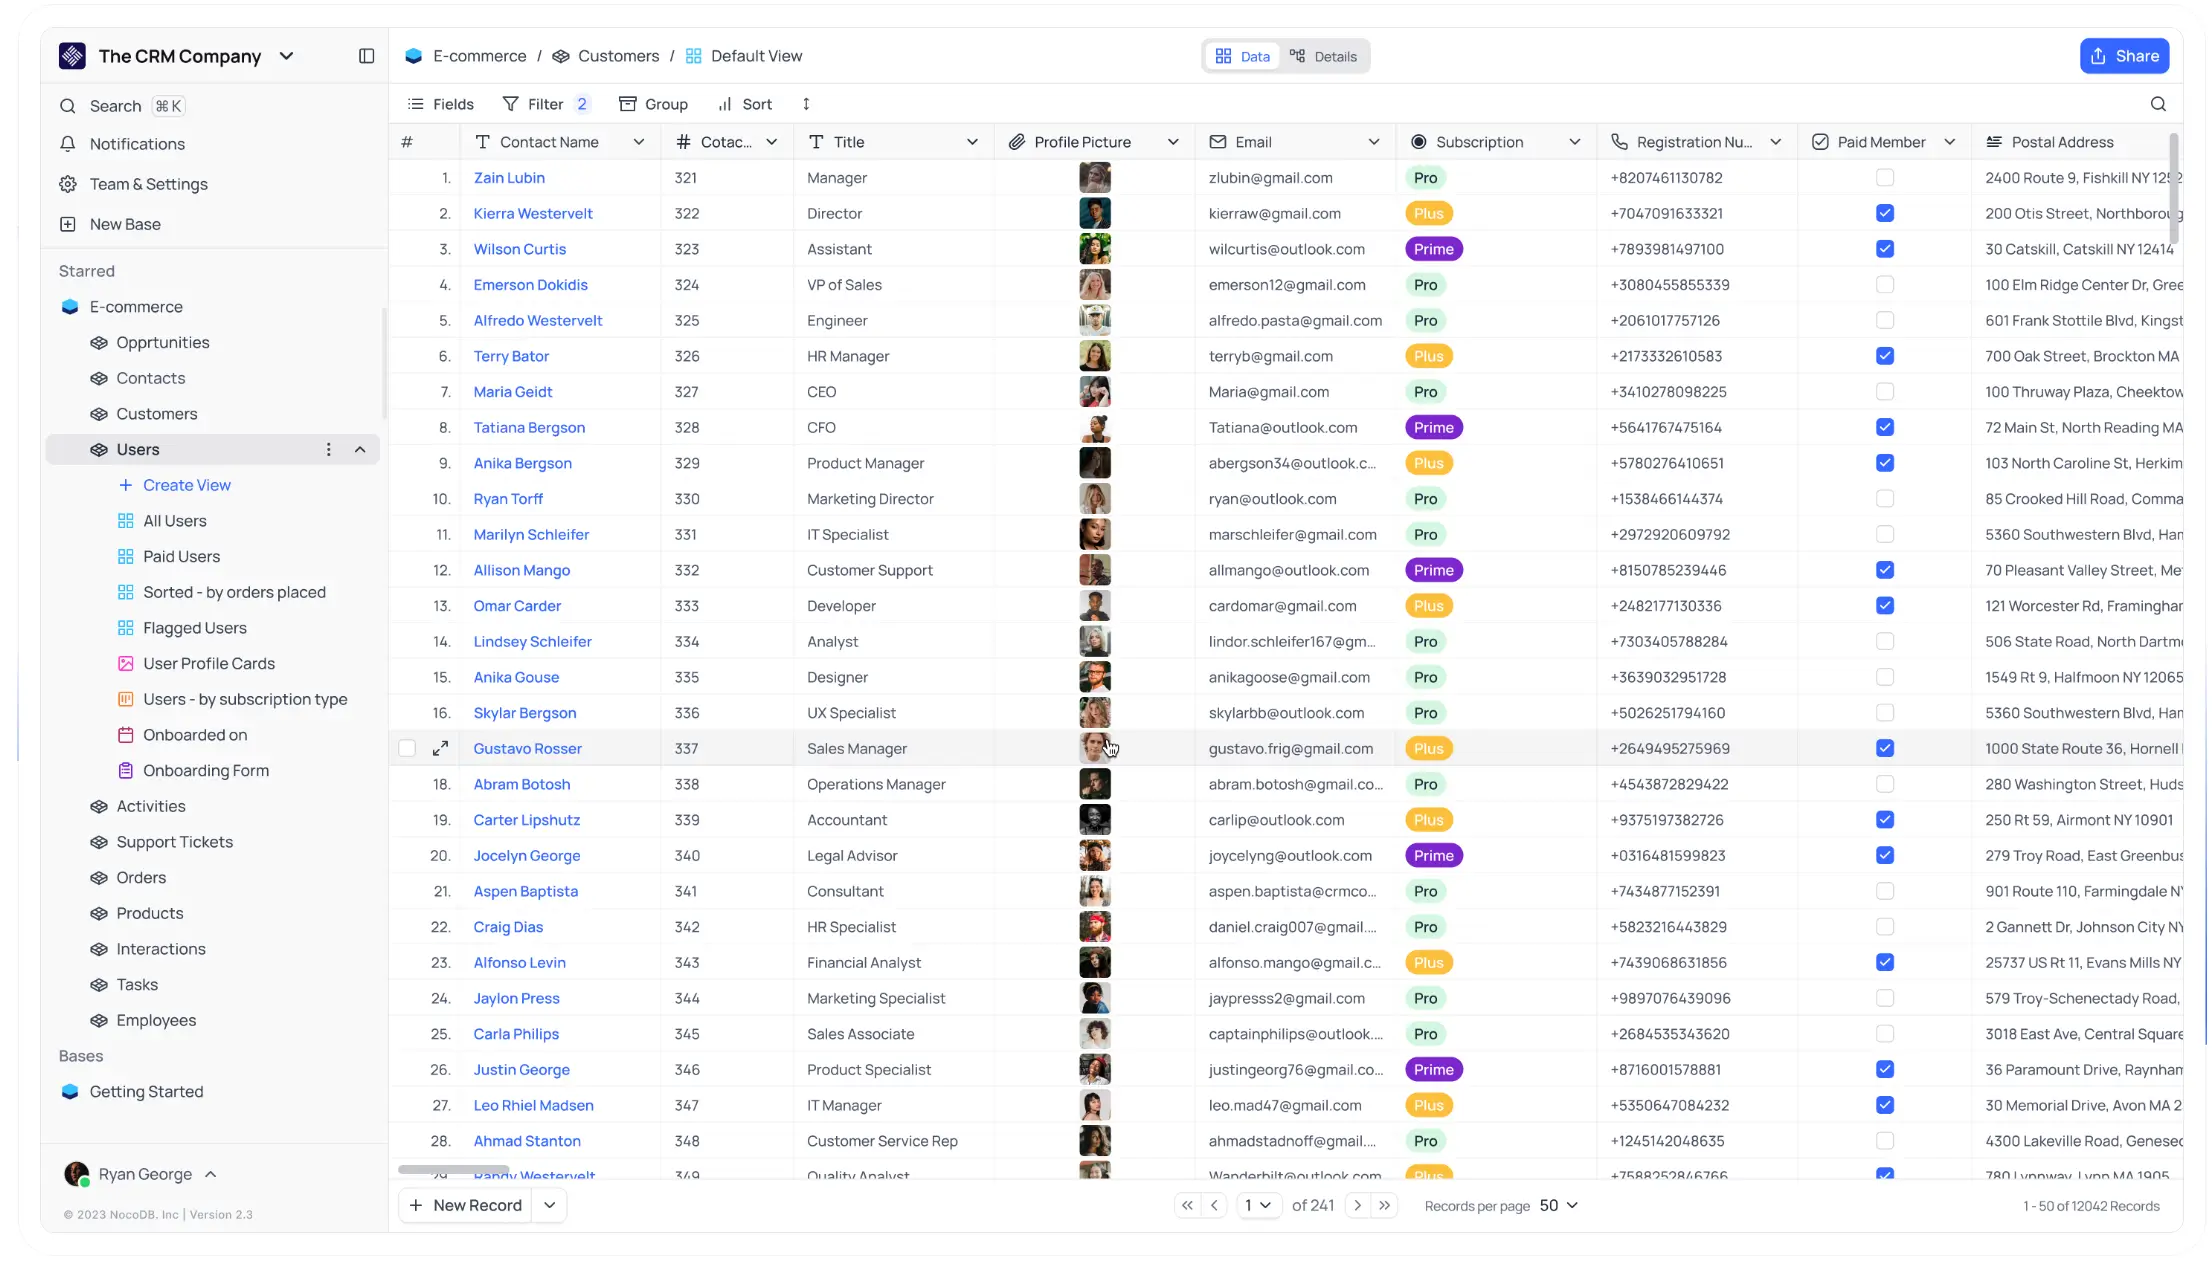Open Team & Settings gear
Screen dimensions: 2212x1264
click(68, 184)
